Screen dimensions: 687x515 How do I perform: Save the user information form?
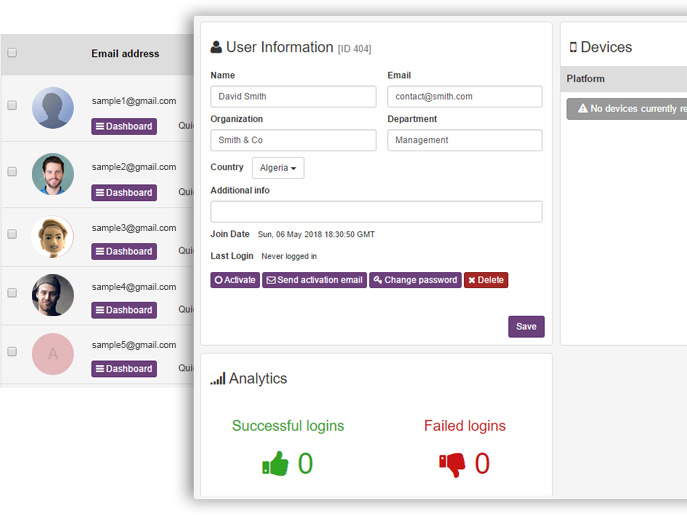(526, 326)
